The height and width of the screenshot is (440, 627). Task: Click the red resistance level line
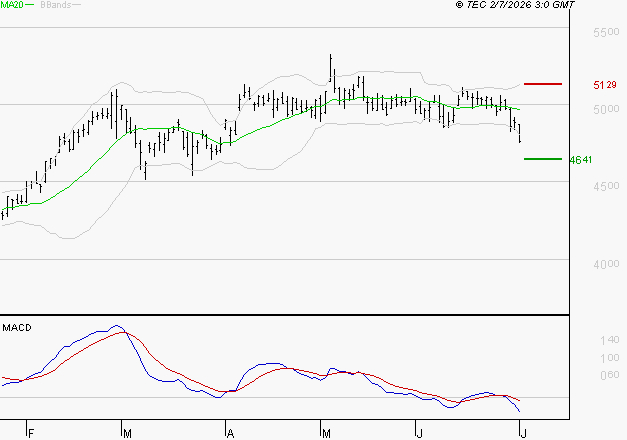tap(543, 84)
